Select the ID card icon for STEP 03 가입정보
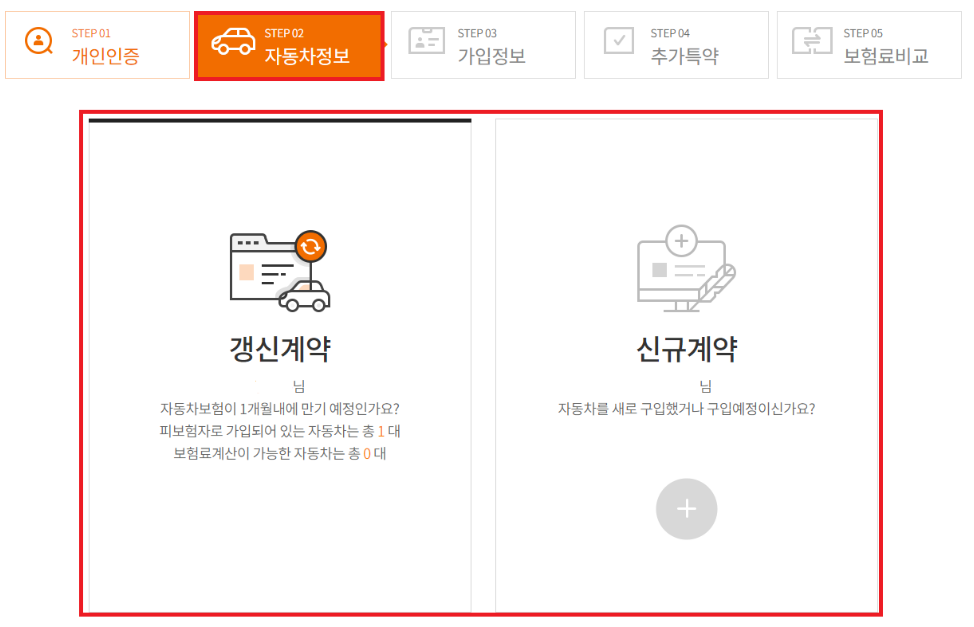 (x=427, y=42)
